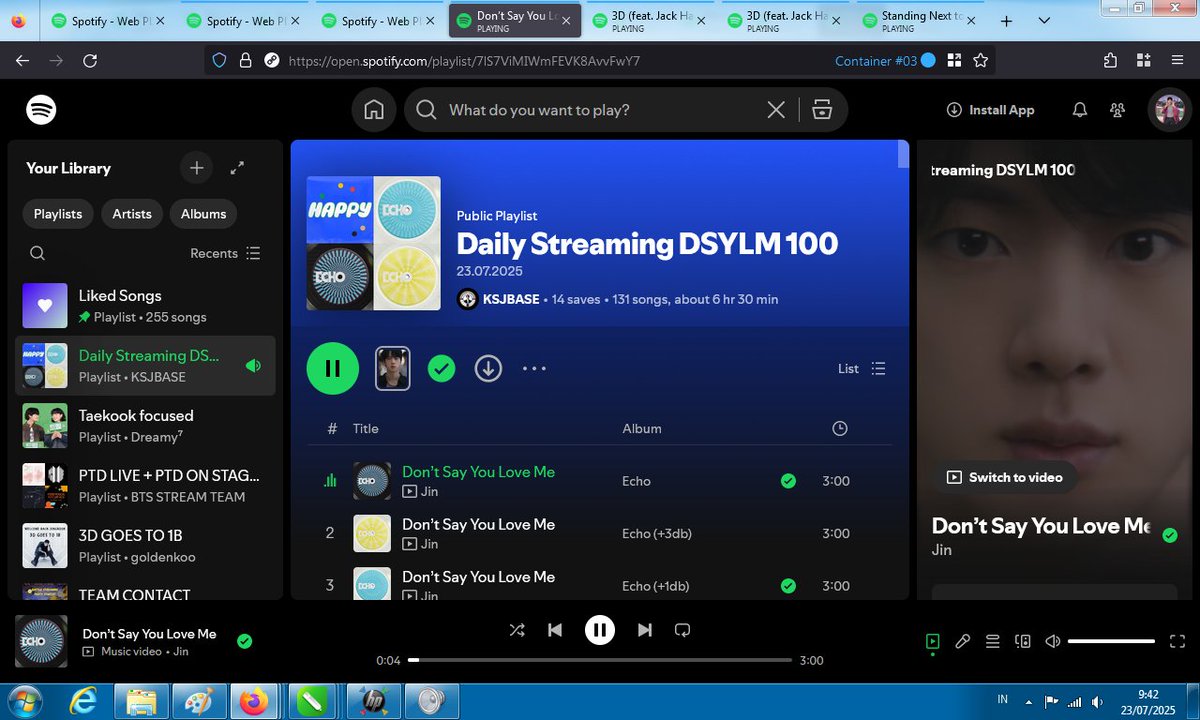The height and width of the screenshot is (720, 1200).
Task: Open notifications bell (What's New)
Action: [1080, 110]
